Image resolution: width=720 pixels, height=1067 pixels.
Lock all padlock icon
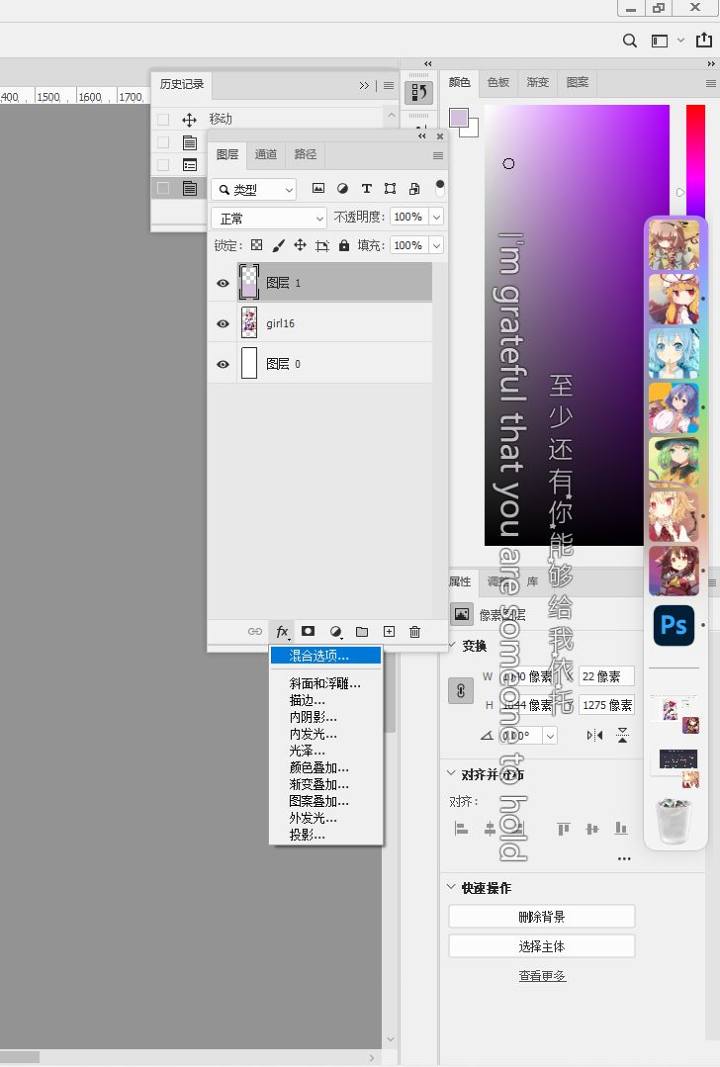[x=344, y=245]
